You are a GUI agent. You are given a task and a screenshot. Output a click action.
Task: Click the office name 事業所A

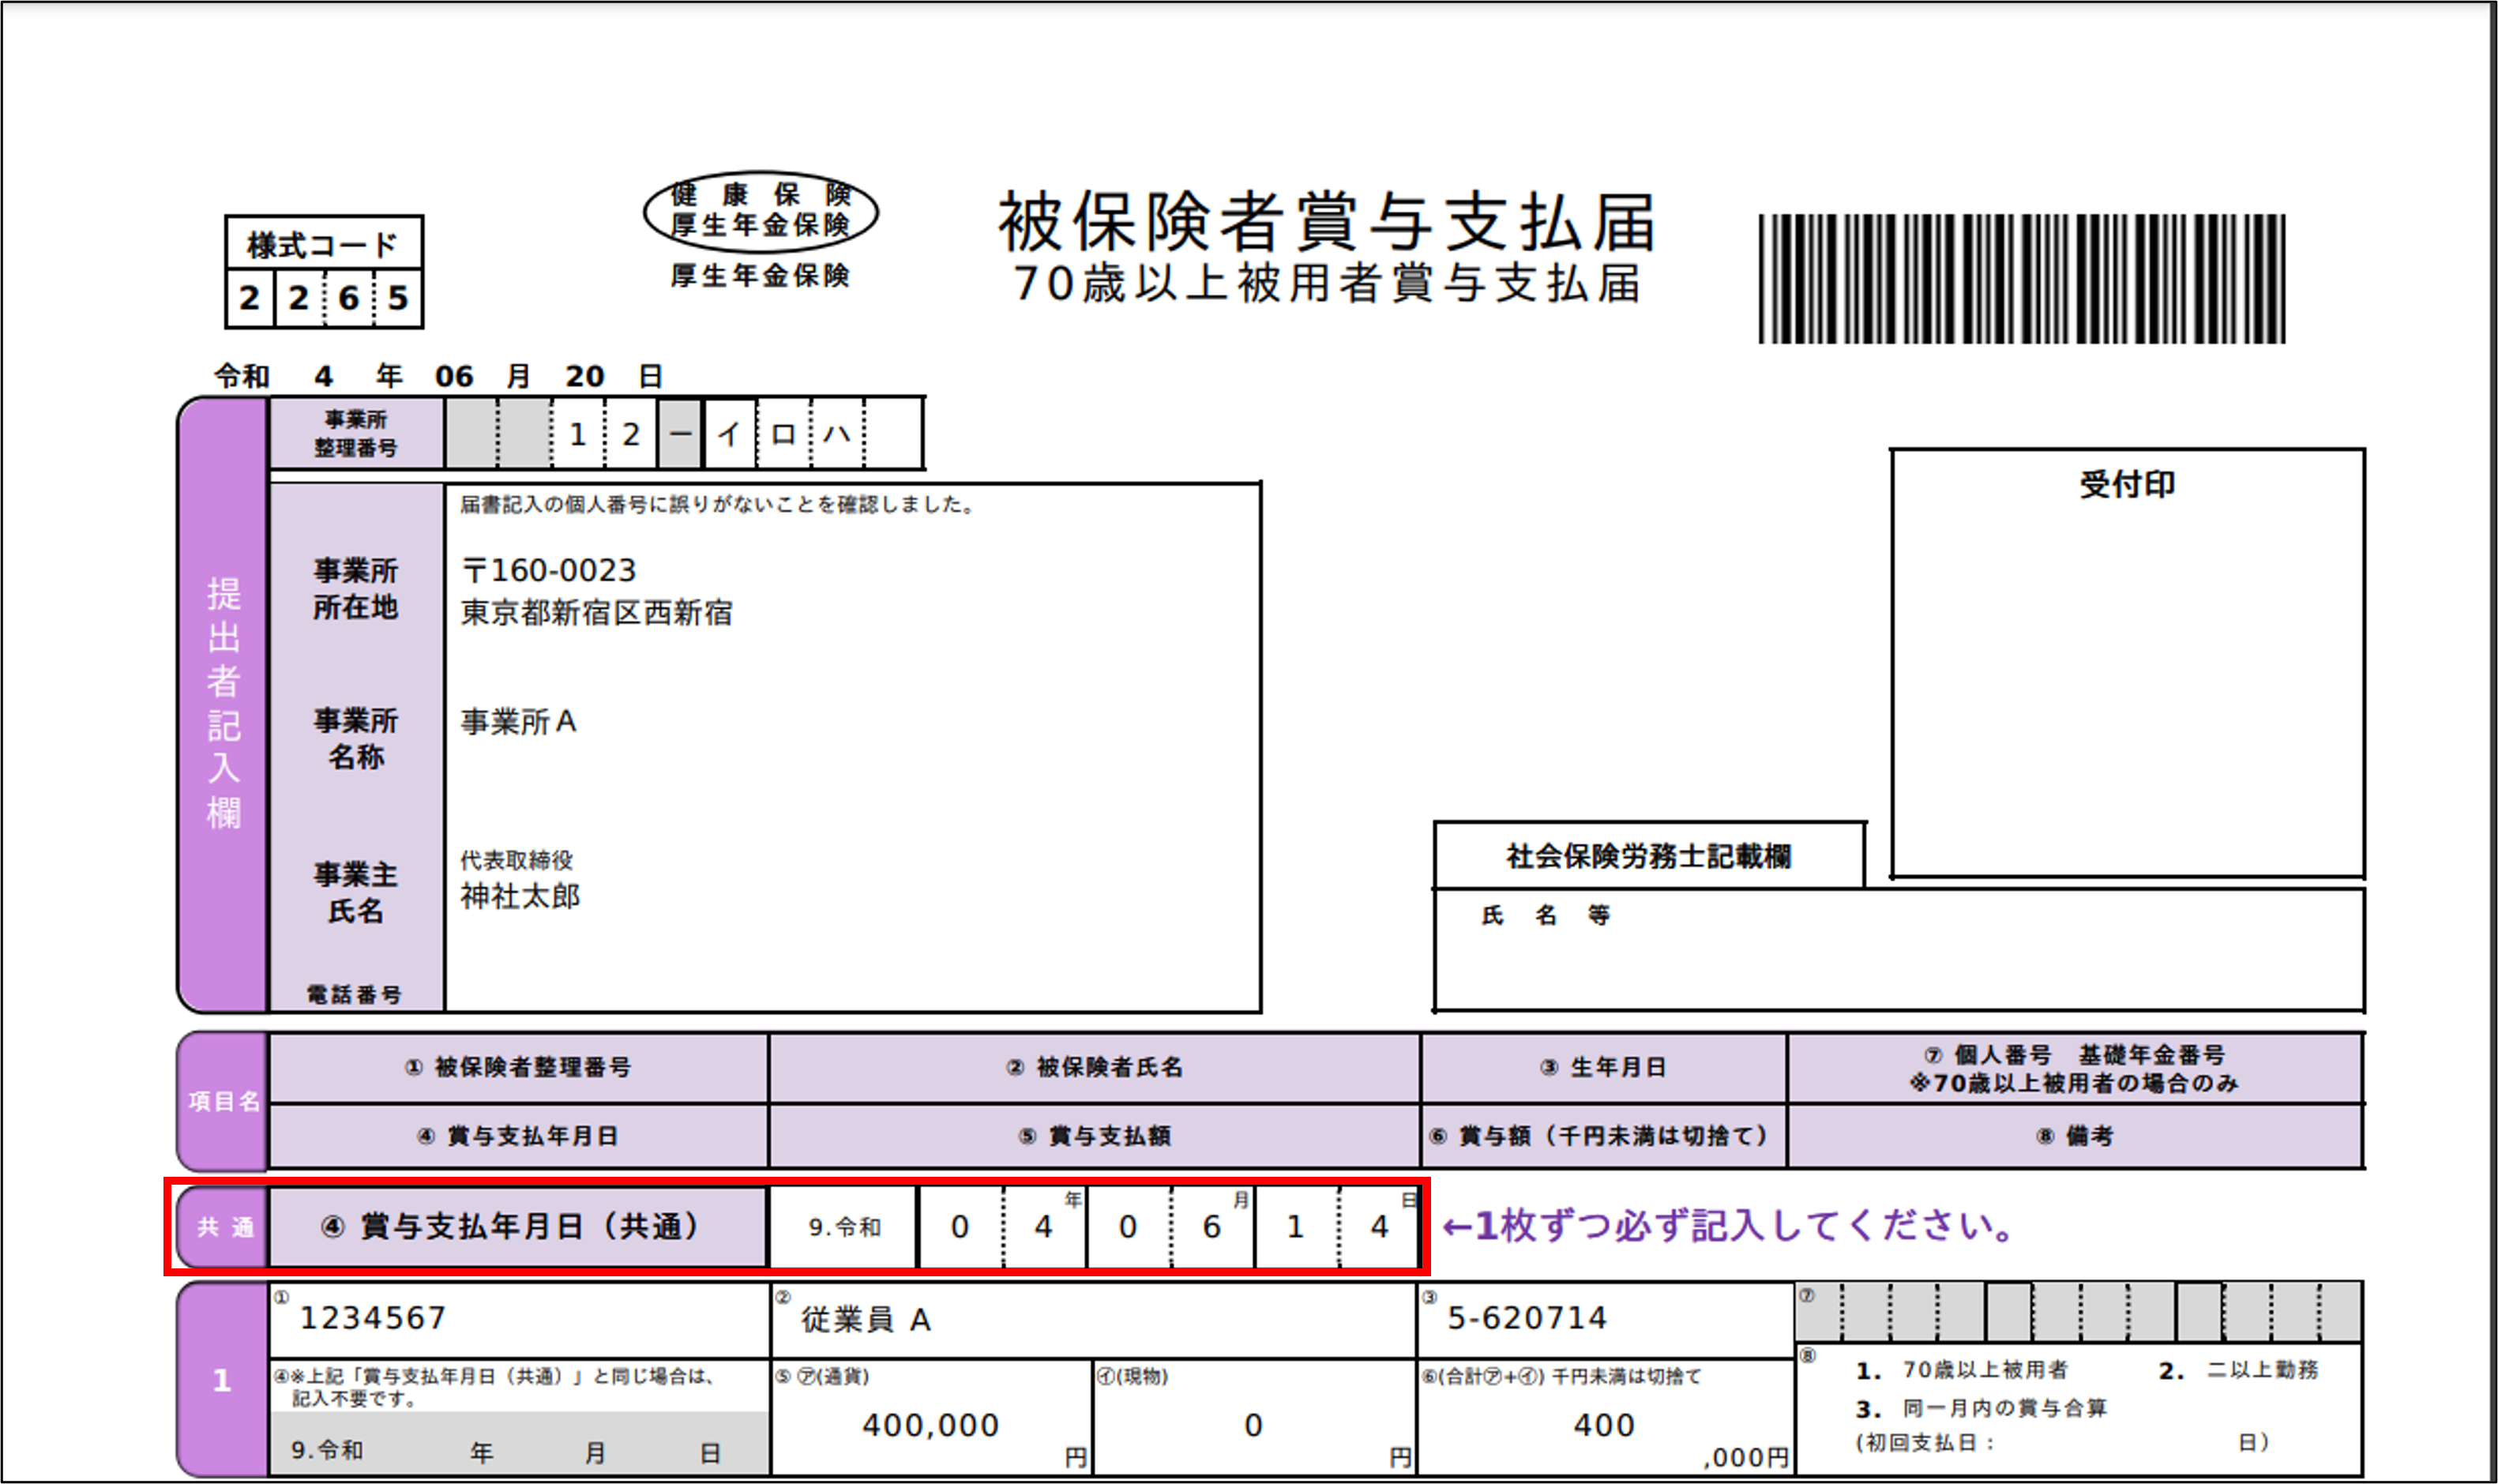518,721
